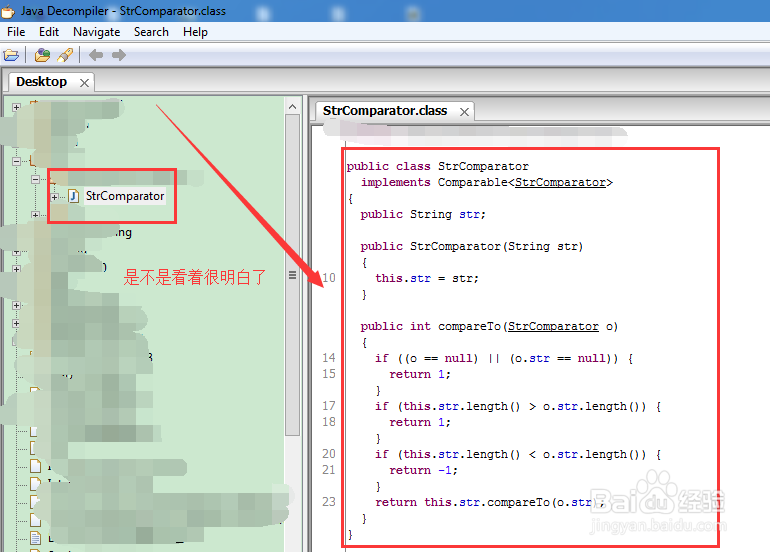Close the Desktop tab
Screen dimensions: 770x552
pos(84,83)
